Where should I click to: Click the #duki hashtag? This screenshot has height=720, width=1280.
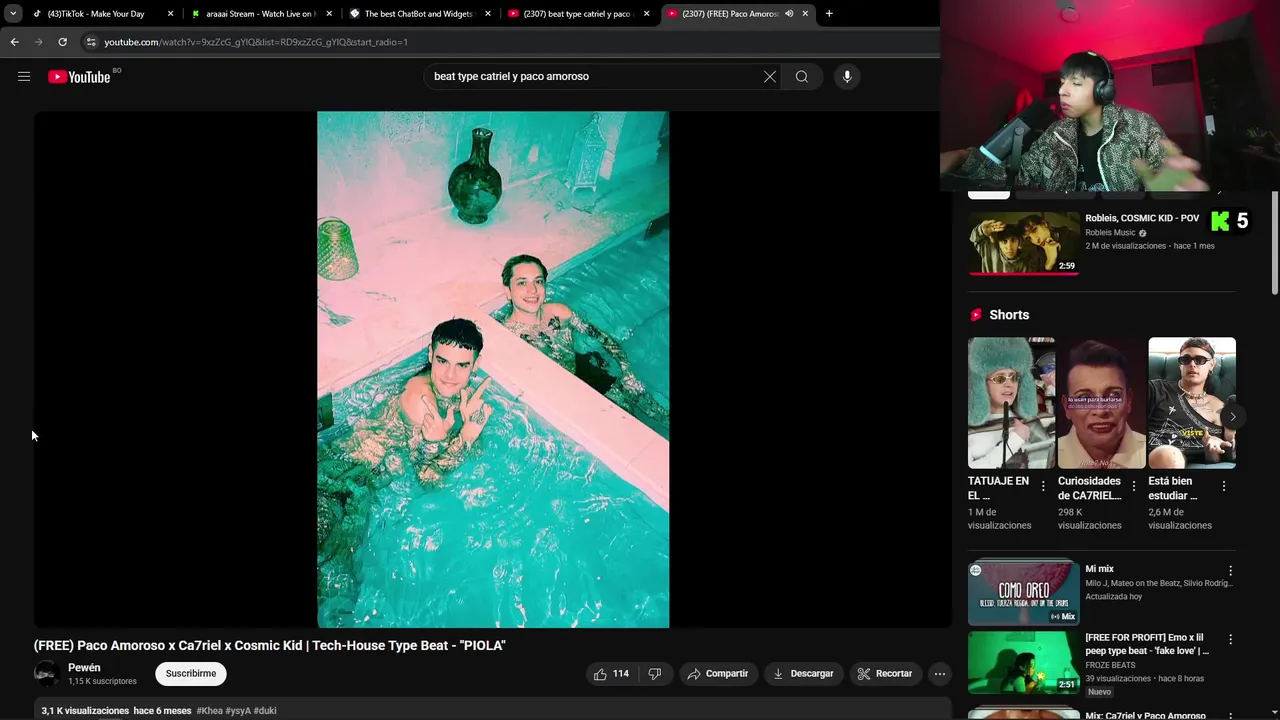click(x=265, y=711)
